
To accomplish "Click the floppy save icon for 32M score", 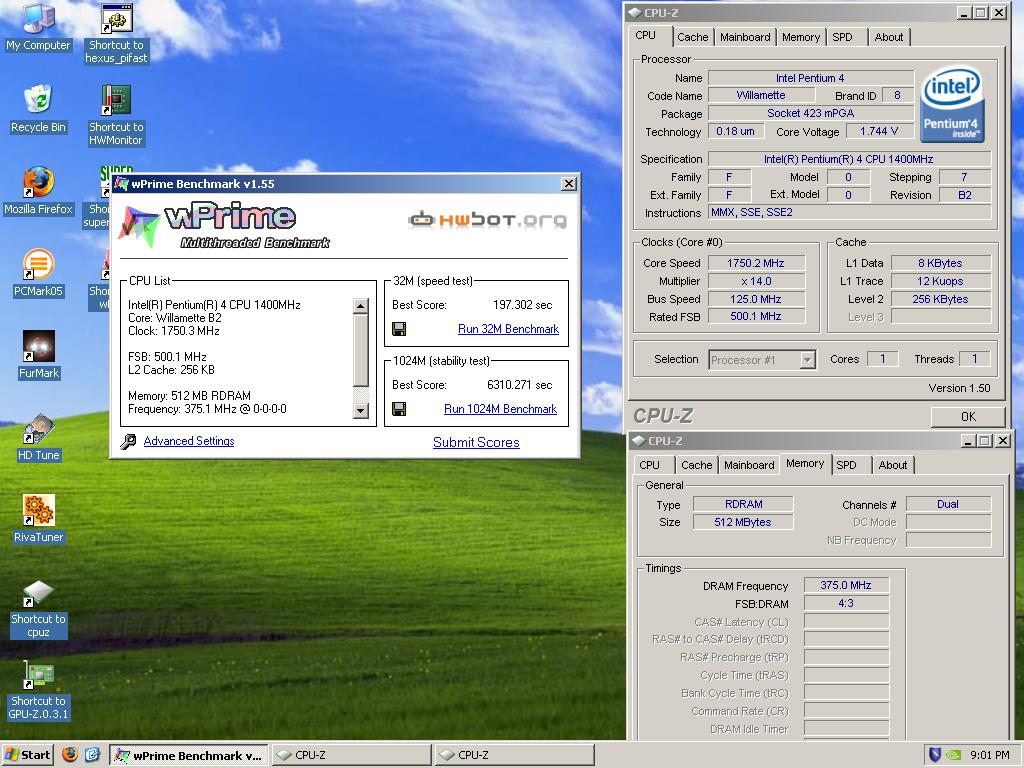I will point(399,329).
